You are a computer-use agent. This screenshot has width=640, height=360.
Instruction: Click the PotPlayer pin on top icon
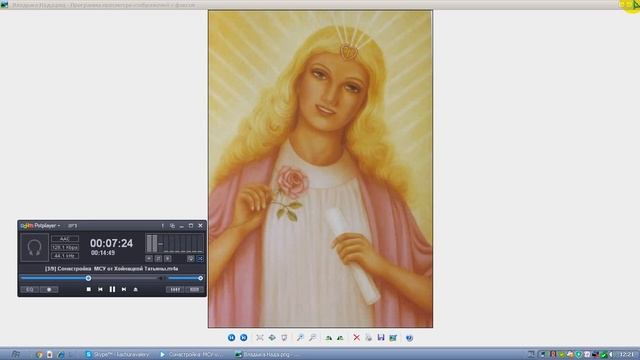162,226
